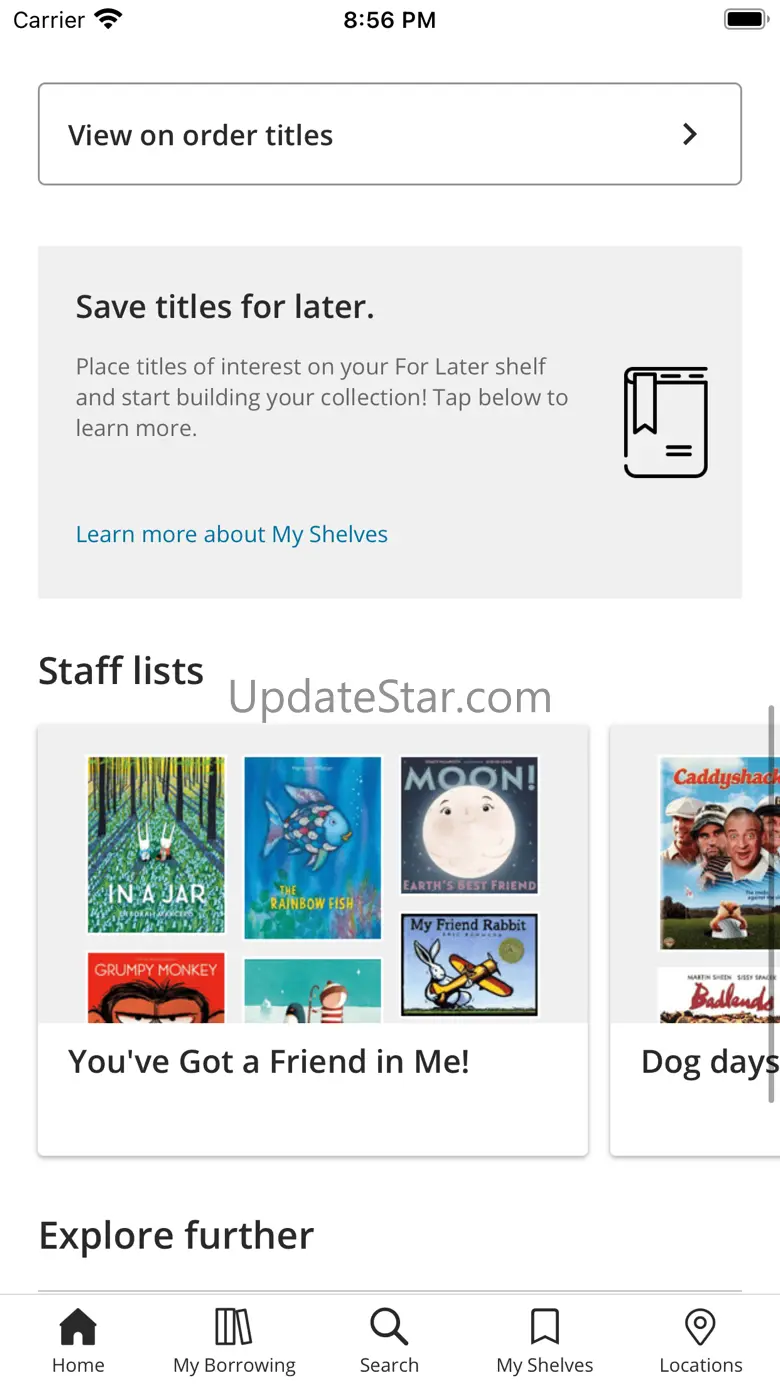The image size is (780, 1387).
Task: Tap the Locations pin icon
Action: point(700,1328)
